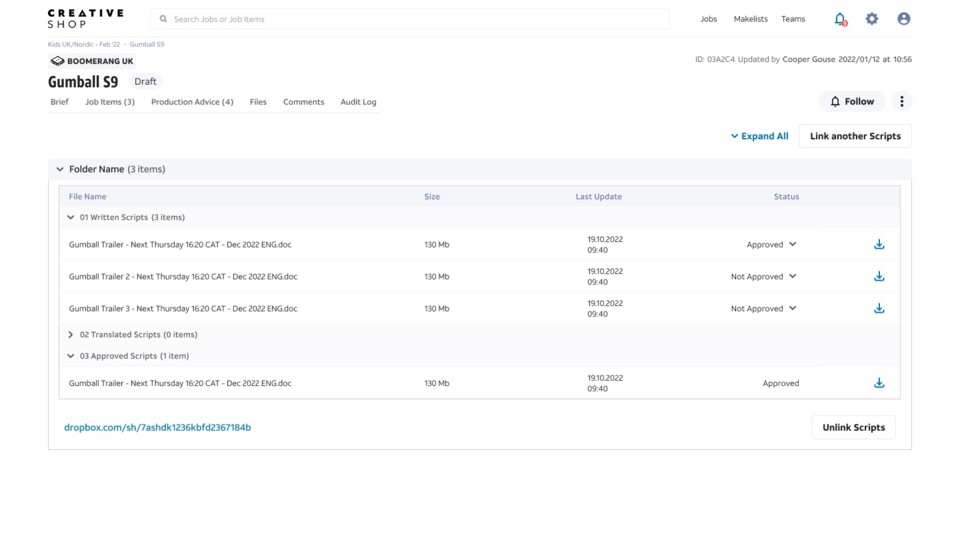Click the Cooper Gouse updated-by name

point(808,59)
